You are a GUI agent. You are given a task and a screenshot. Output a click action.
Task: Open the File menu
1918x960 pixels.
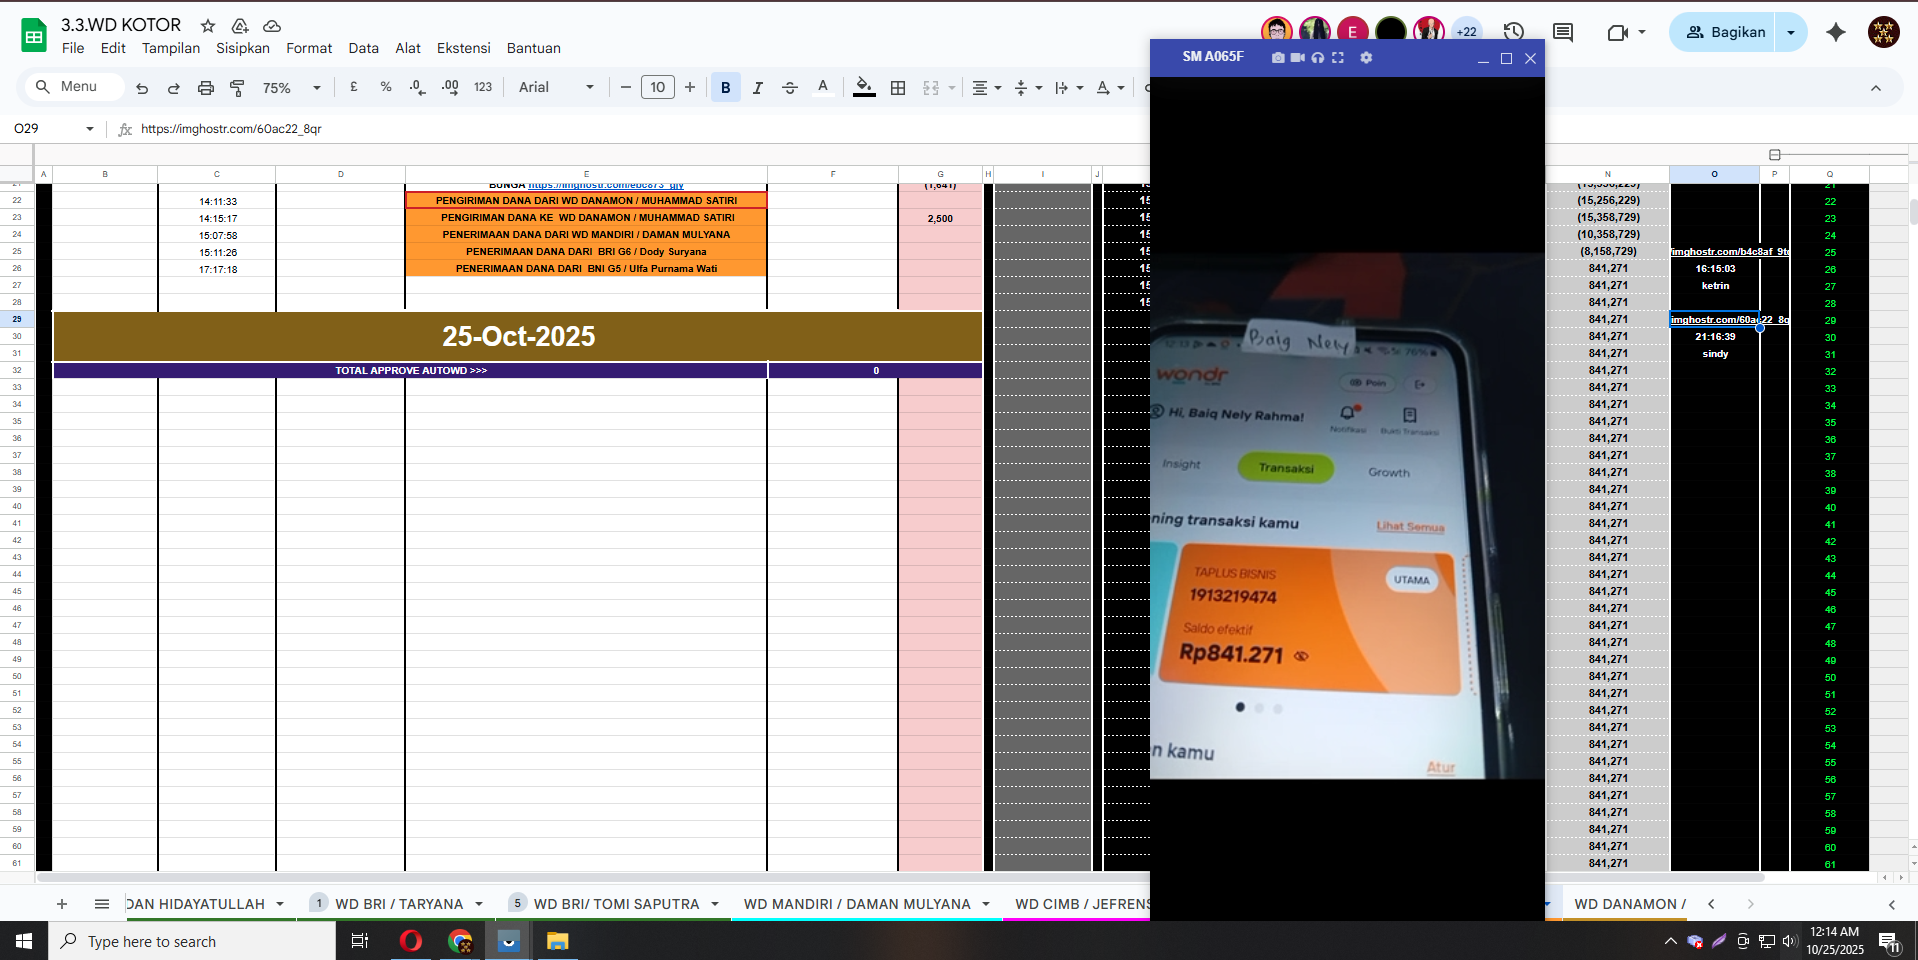73,48
